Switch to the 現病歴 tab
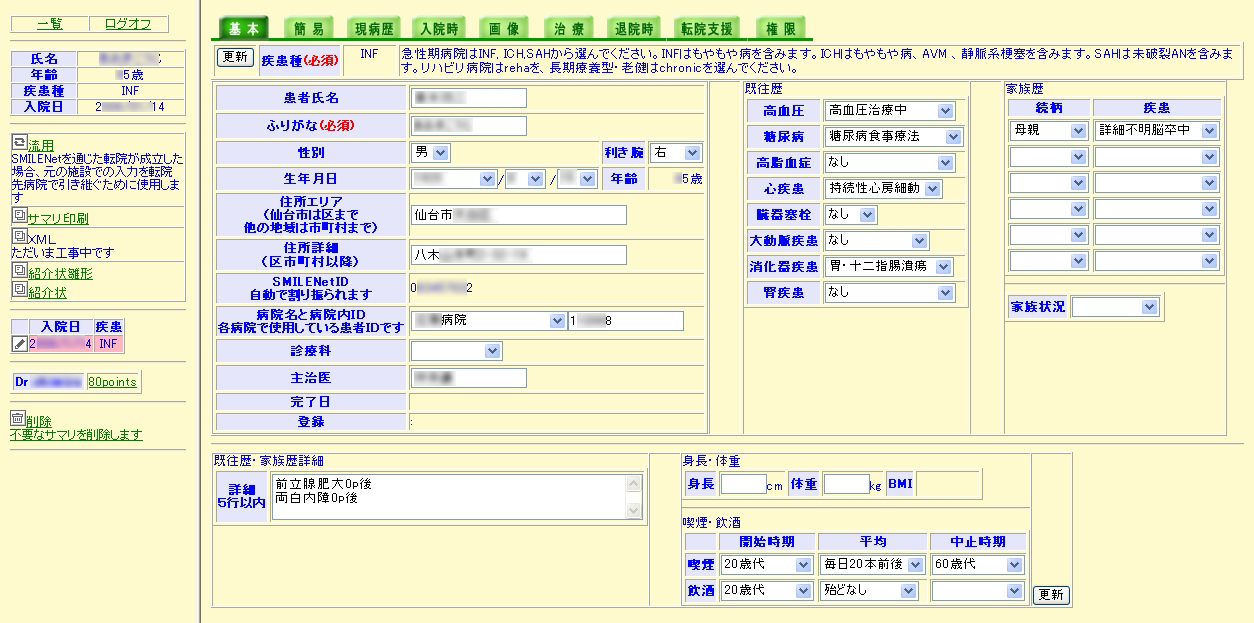Screen dimensions: 1254x623 tap(376, 29)
